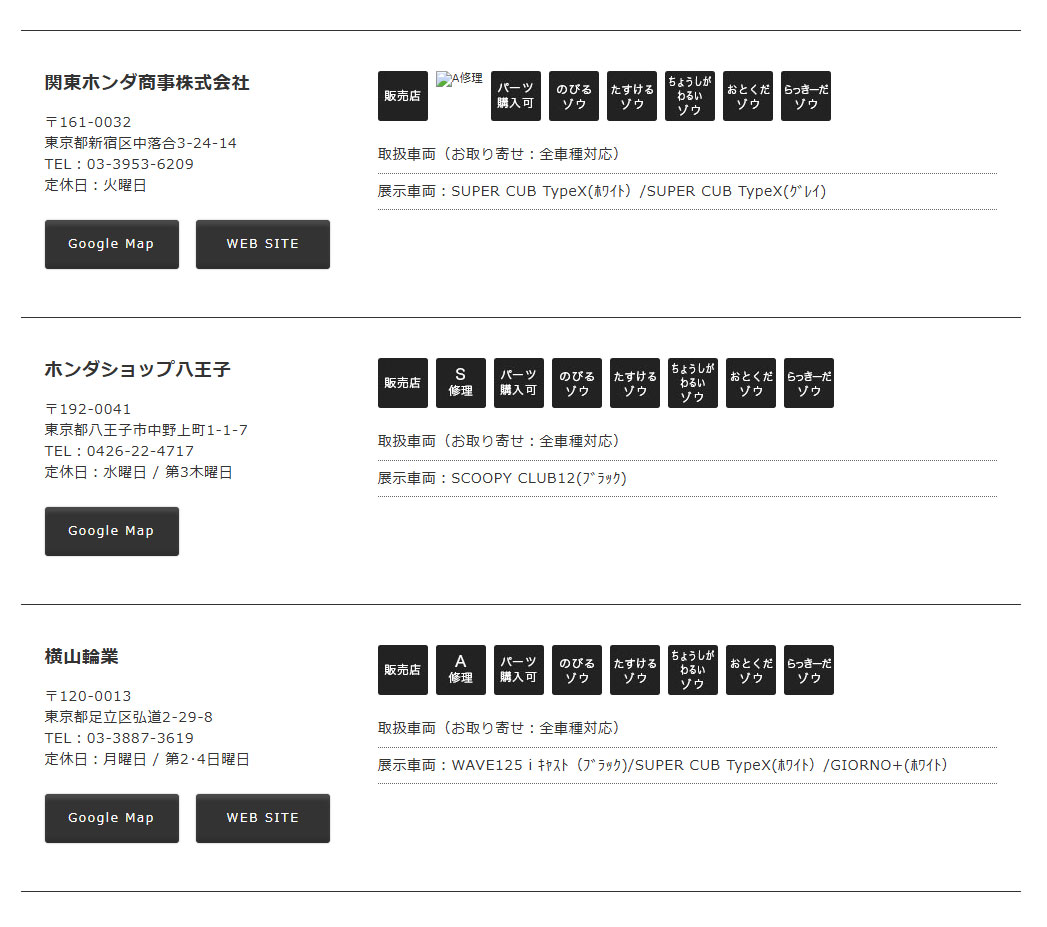This screenshot has width=1047, height=927.
Task: Click 取扱車両 line for 横山輪業
Action: point(499,729)
